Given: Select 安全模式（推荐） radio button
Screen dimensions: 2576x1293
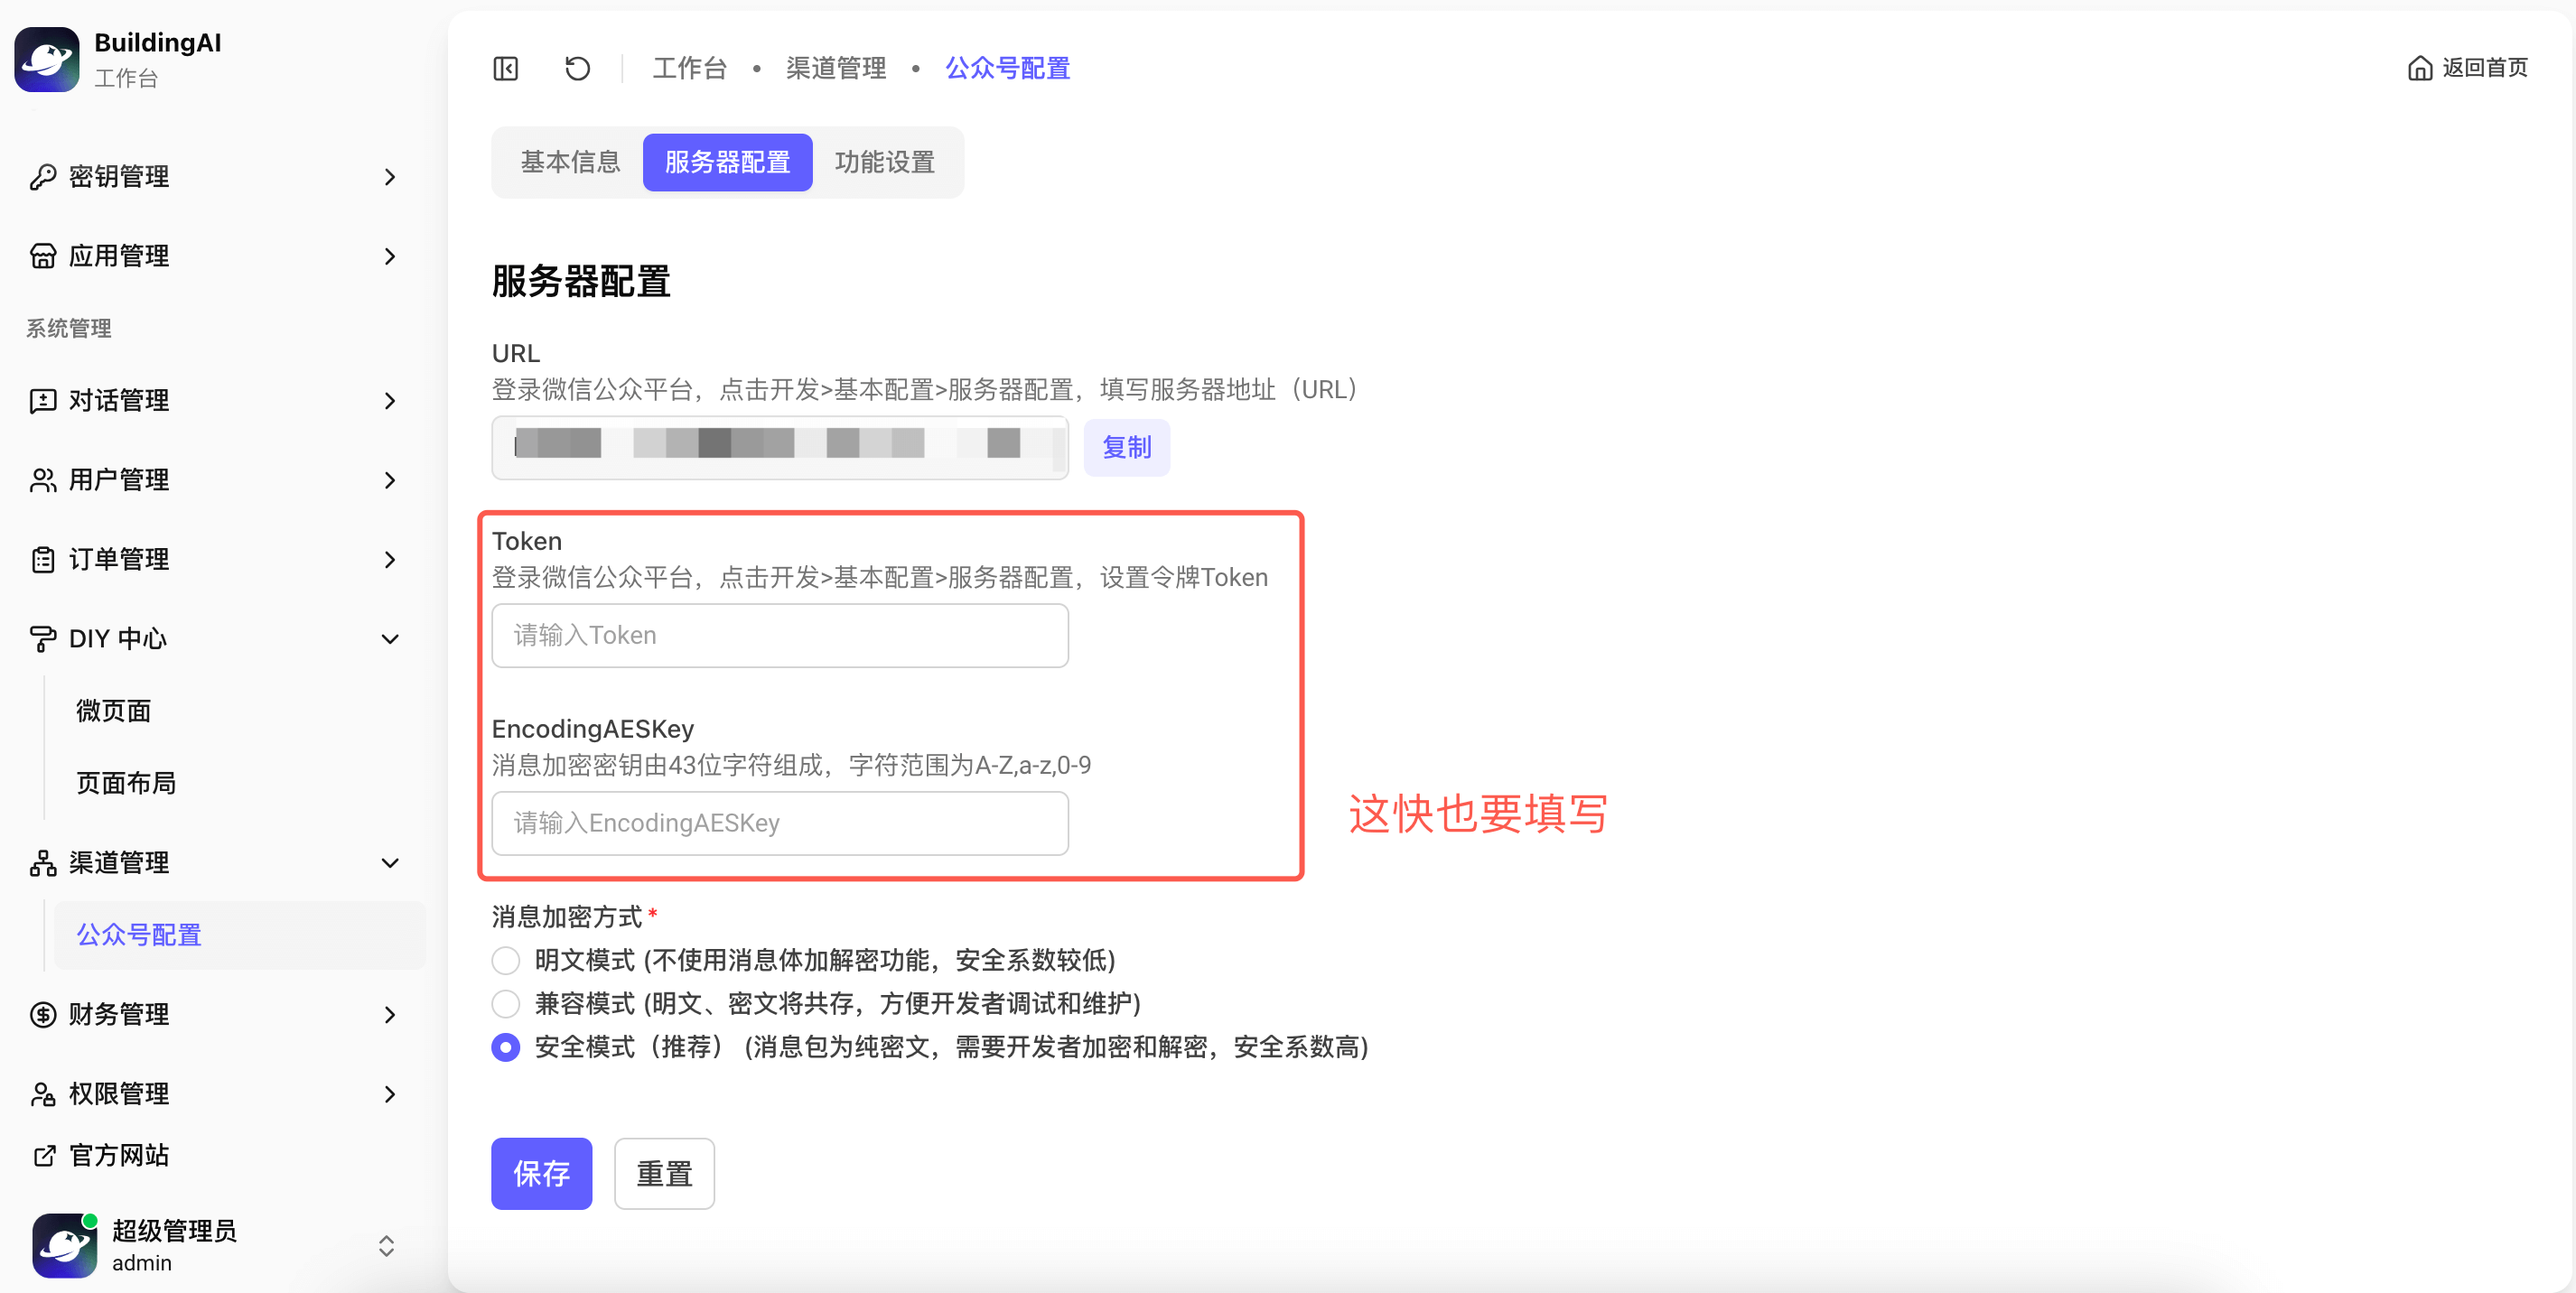Looking at the screenshot, I should point(506,1047).
